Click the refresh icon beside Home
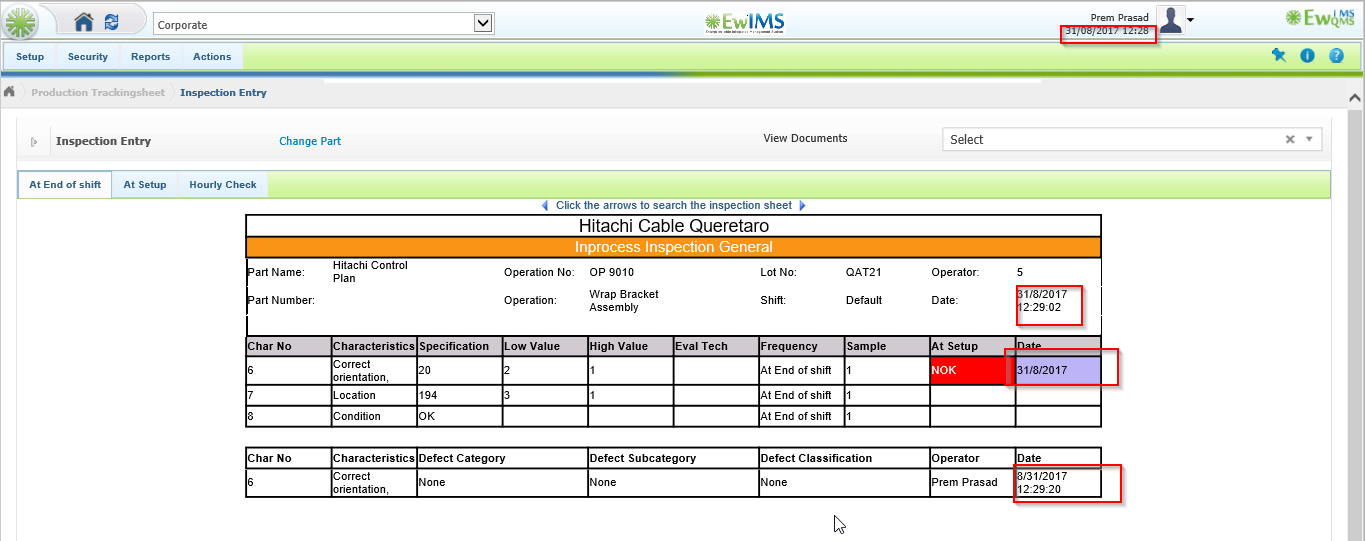This screenshot has width=1365, height=541. tap(112, 22)
